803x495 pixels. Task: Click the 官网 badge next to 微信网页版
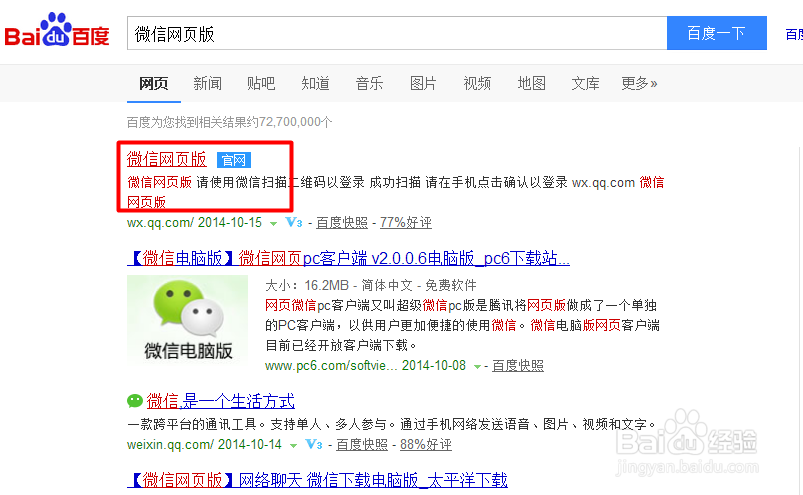234,160
